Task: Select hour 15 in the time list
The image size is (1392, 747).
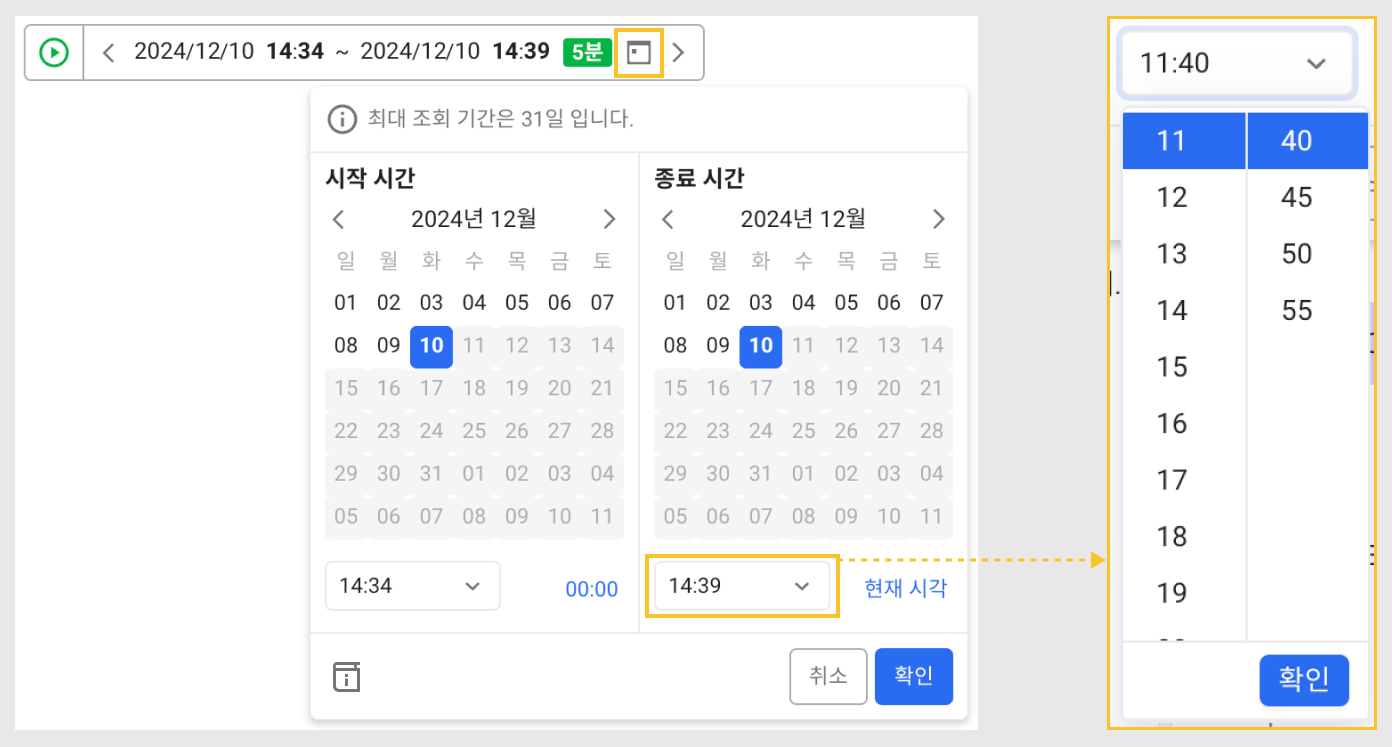Action: pyautogui.click(x=1184, y=367)
